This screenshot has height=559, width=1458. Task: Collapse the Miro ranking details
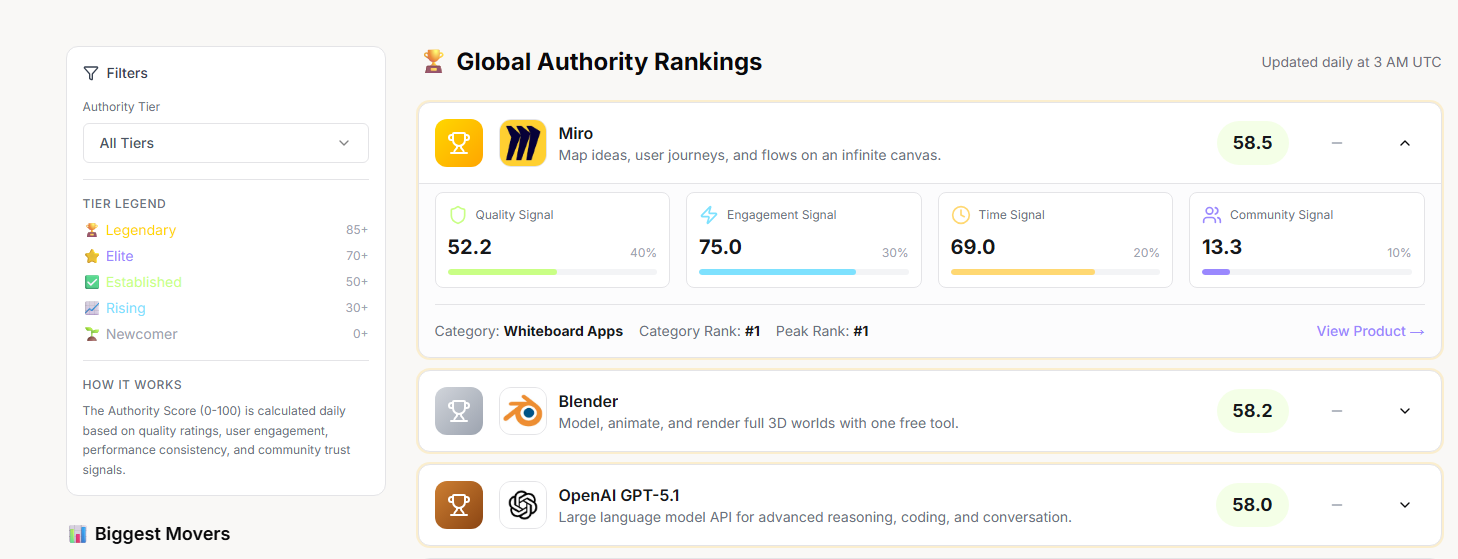pos(1404,143)
